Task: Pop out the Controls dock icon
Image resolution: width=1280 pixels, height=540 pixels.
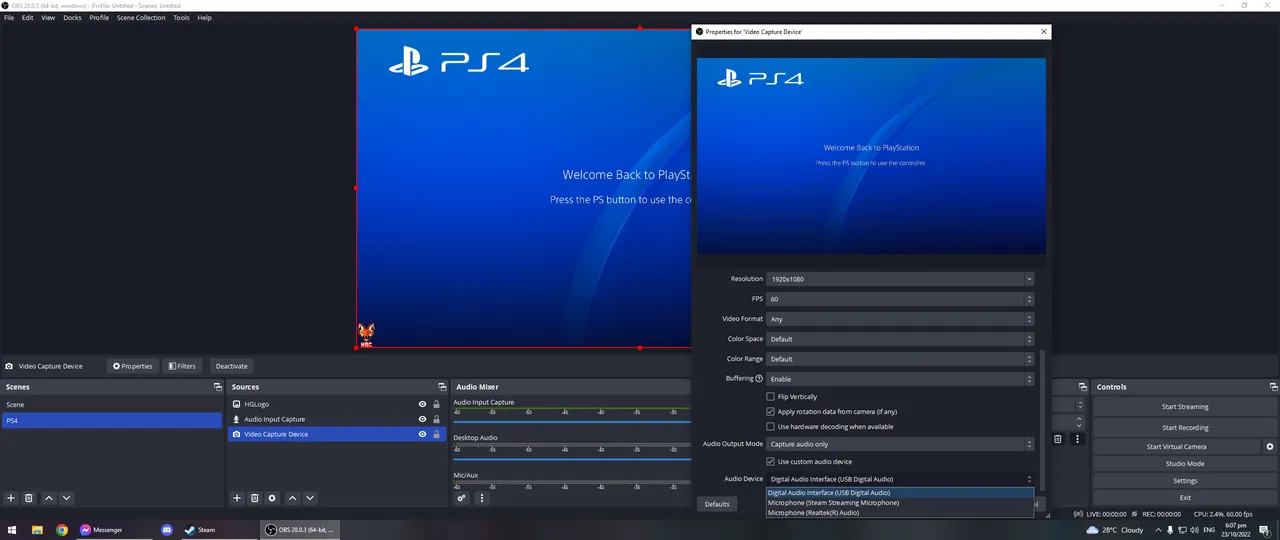Action: (x=1274, y=387)
